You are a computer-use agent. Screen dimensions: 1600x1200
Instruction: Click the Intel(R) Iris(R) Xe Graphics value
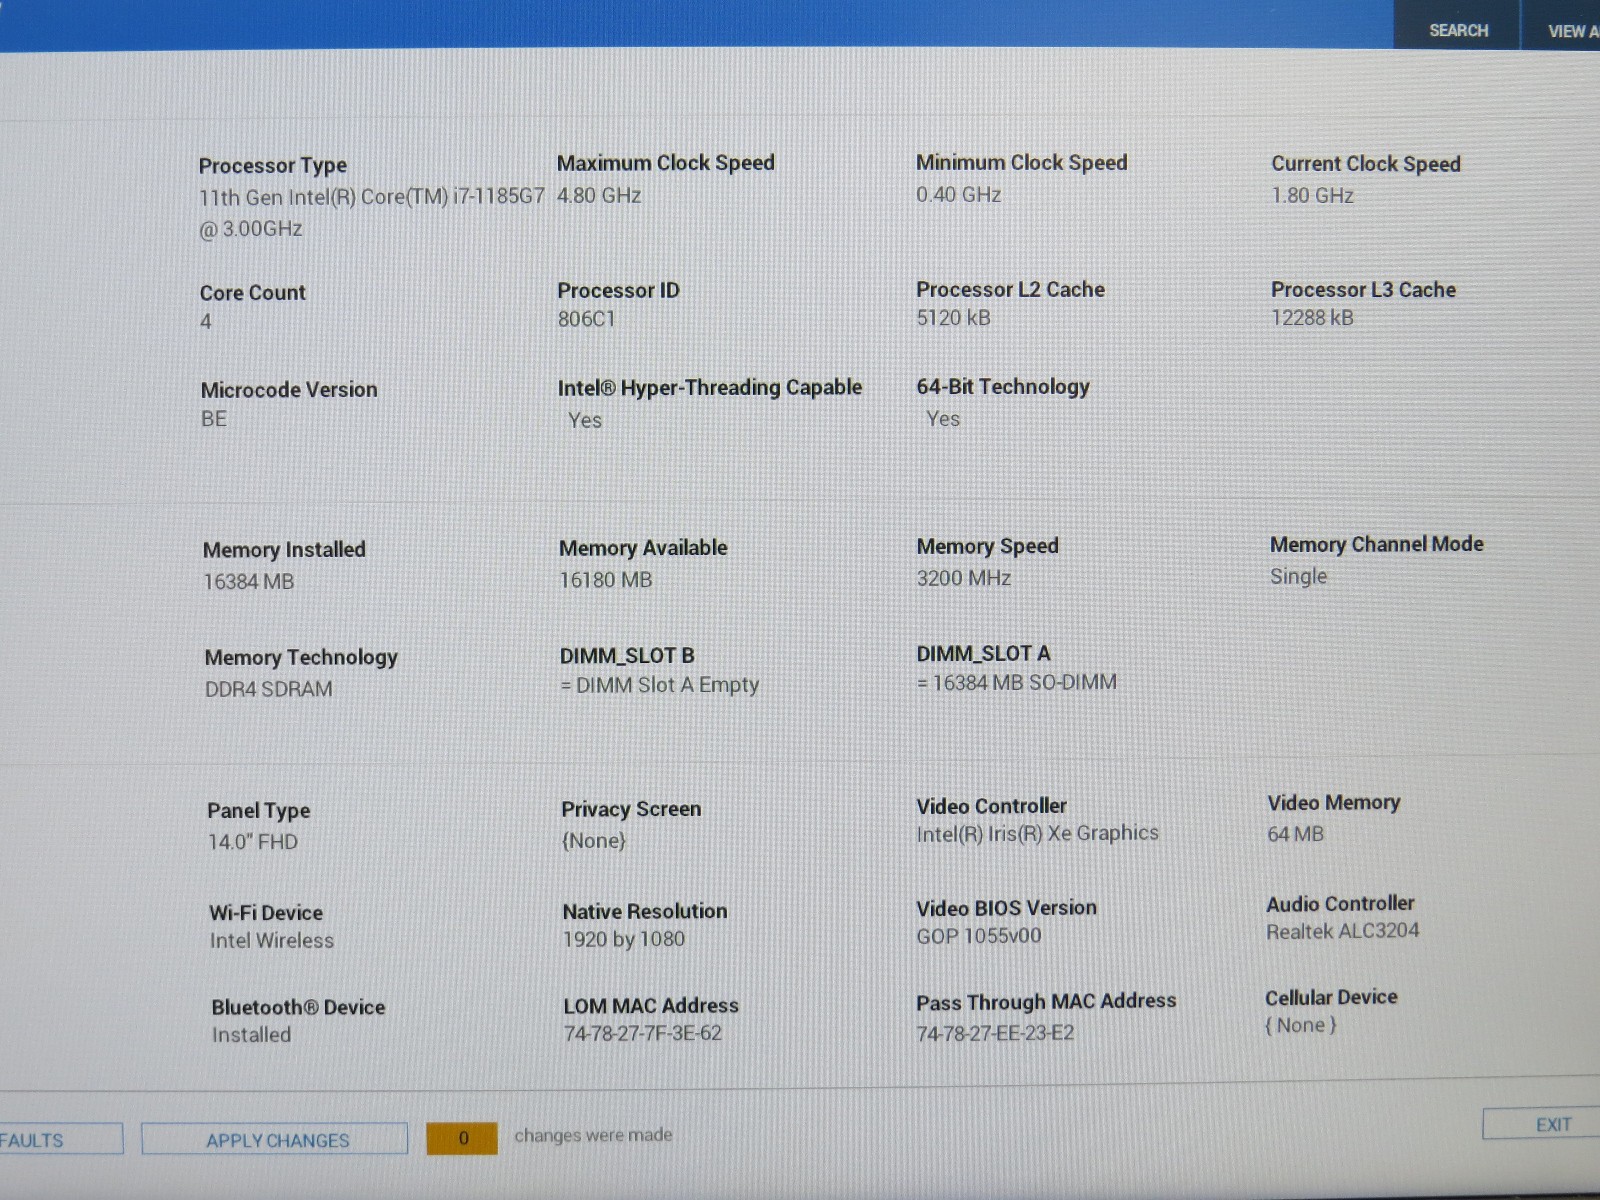click(x=1037, y=833)
